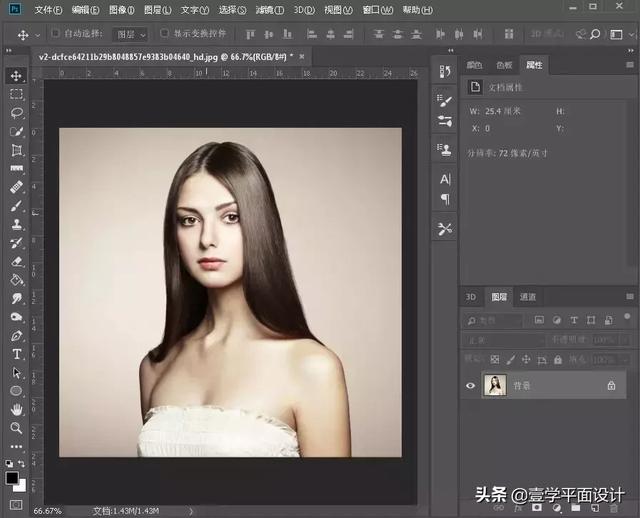Select the Crop tool
Screen dimensions: 640x518
pos(16,150)
